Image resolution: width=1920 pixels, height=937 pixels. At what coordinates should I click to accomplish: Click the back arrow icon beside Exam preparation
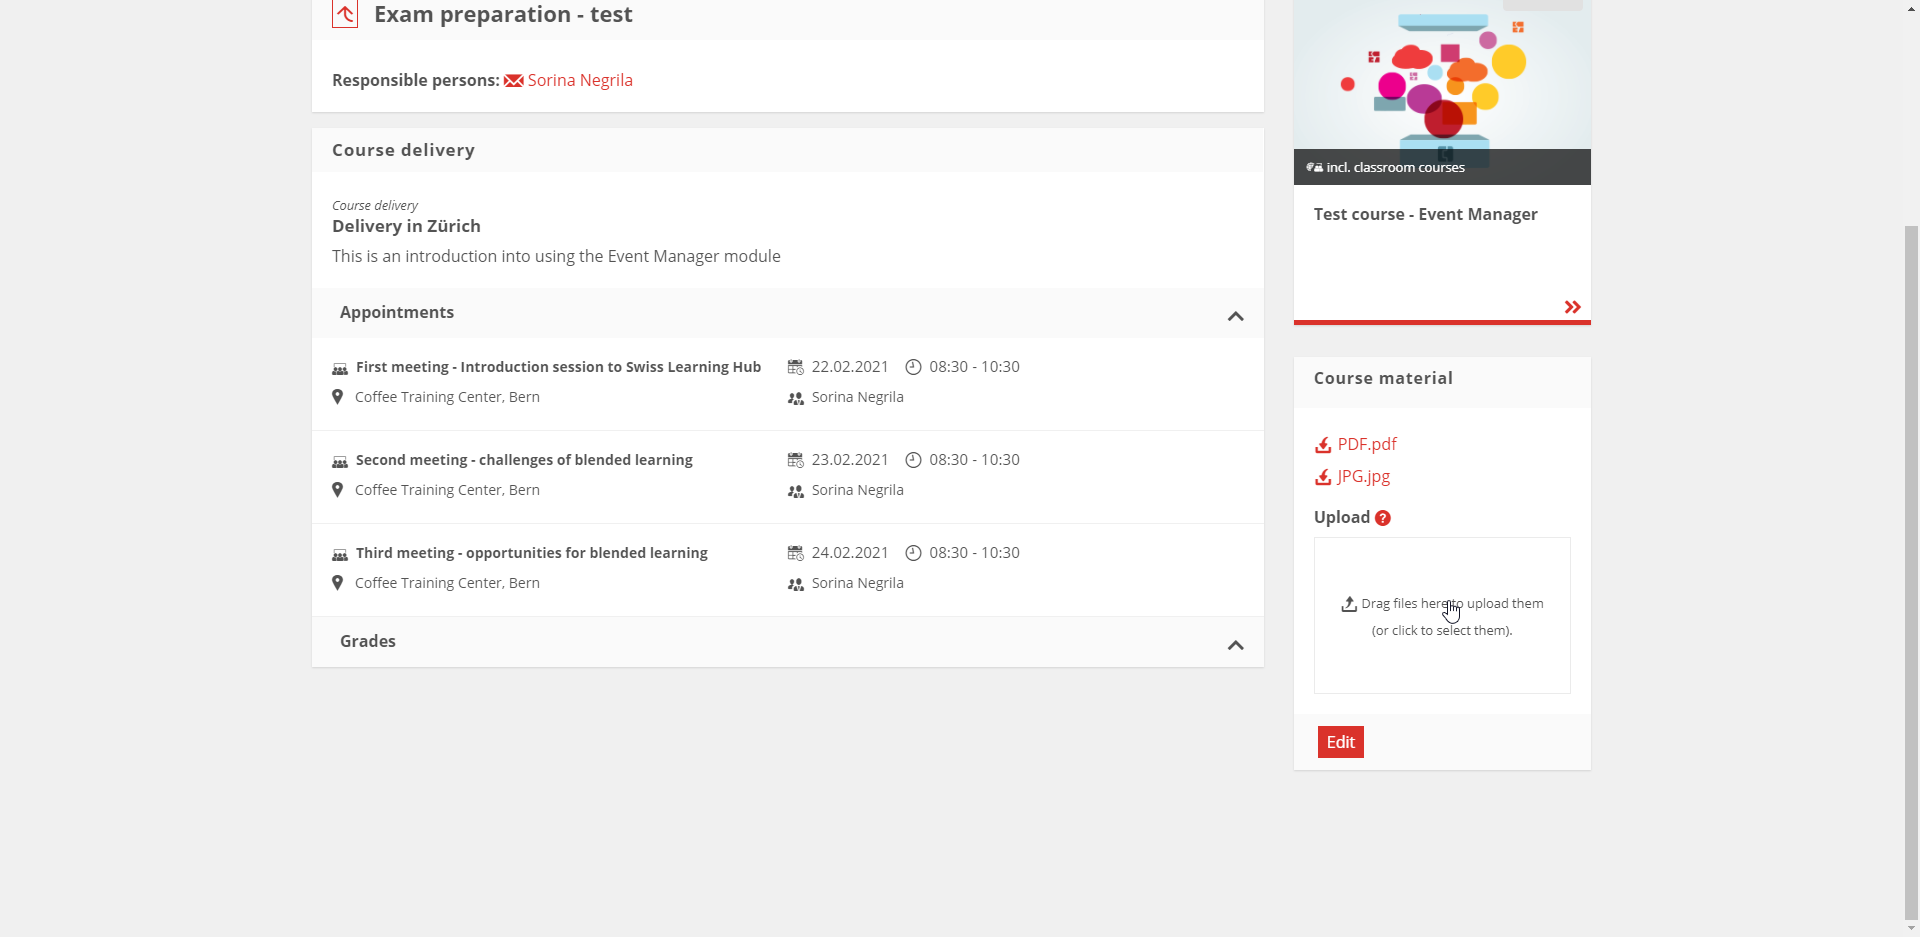(x=345, y=14)
